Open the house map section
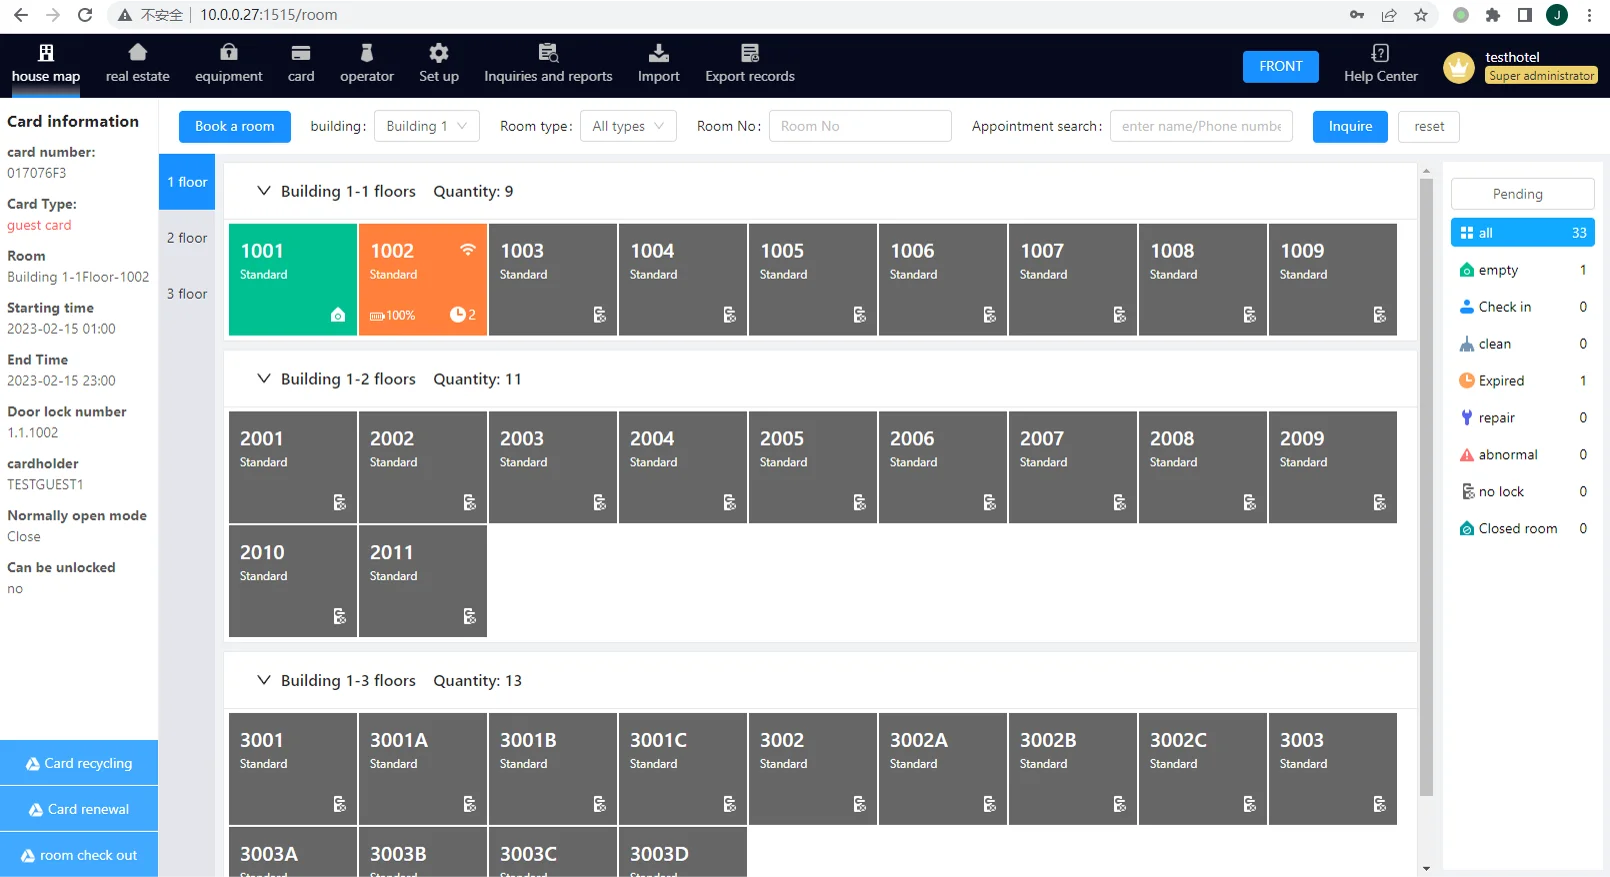 click(46, 64)
